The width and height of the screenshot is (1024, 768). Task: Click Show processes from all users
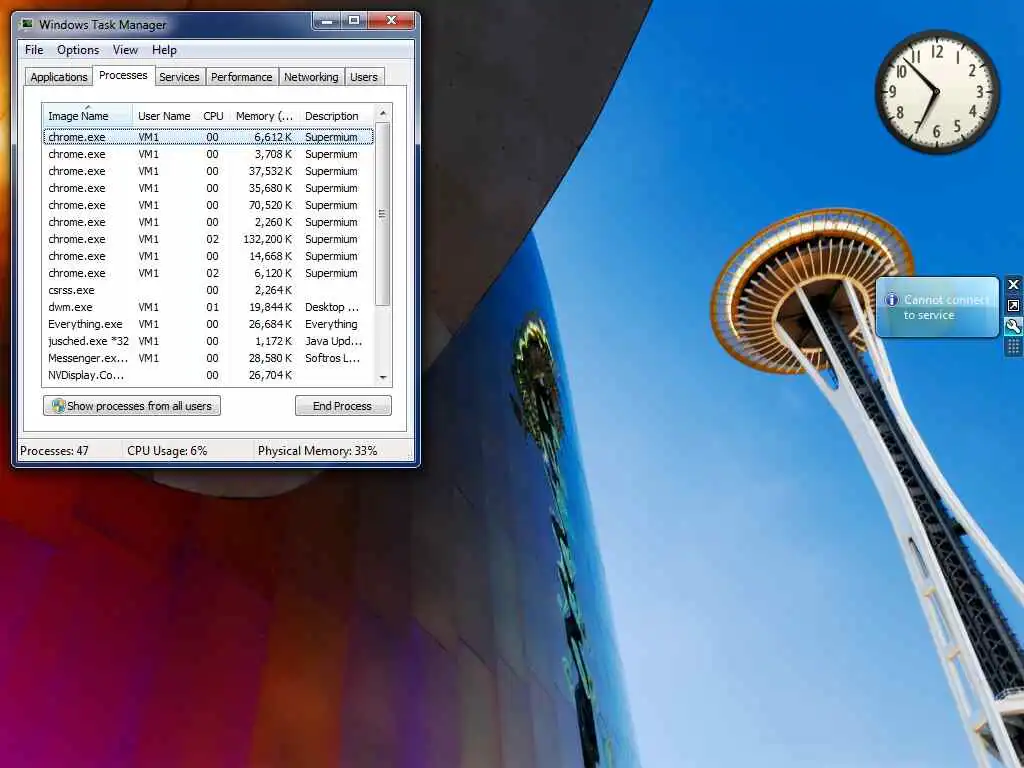[132, 406]
